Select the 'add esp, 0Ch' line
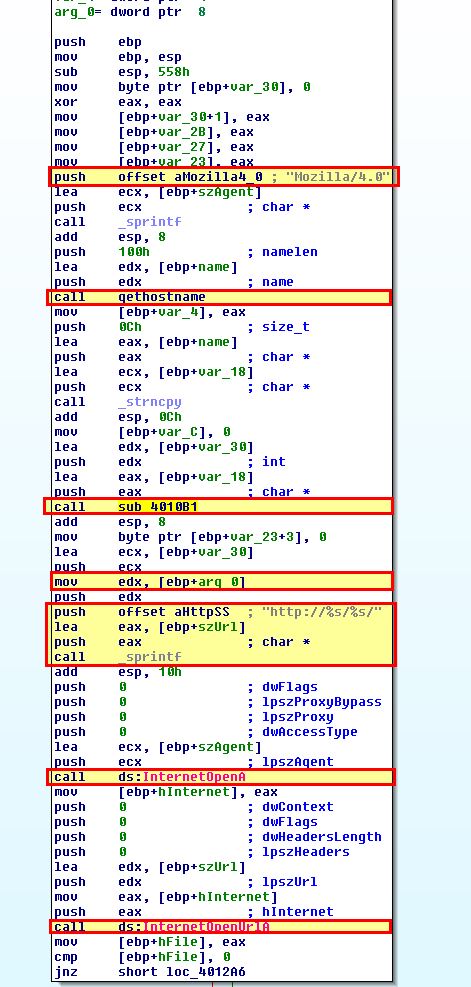 [118, 417]
